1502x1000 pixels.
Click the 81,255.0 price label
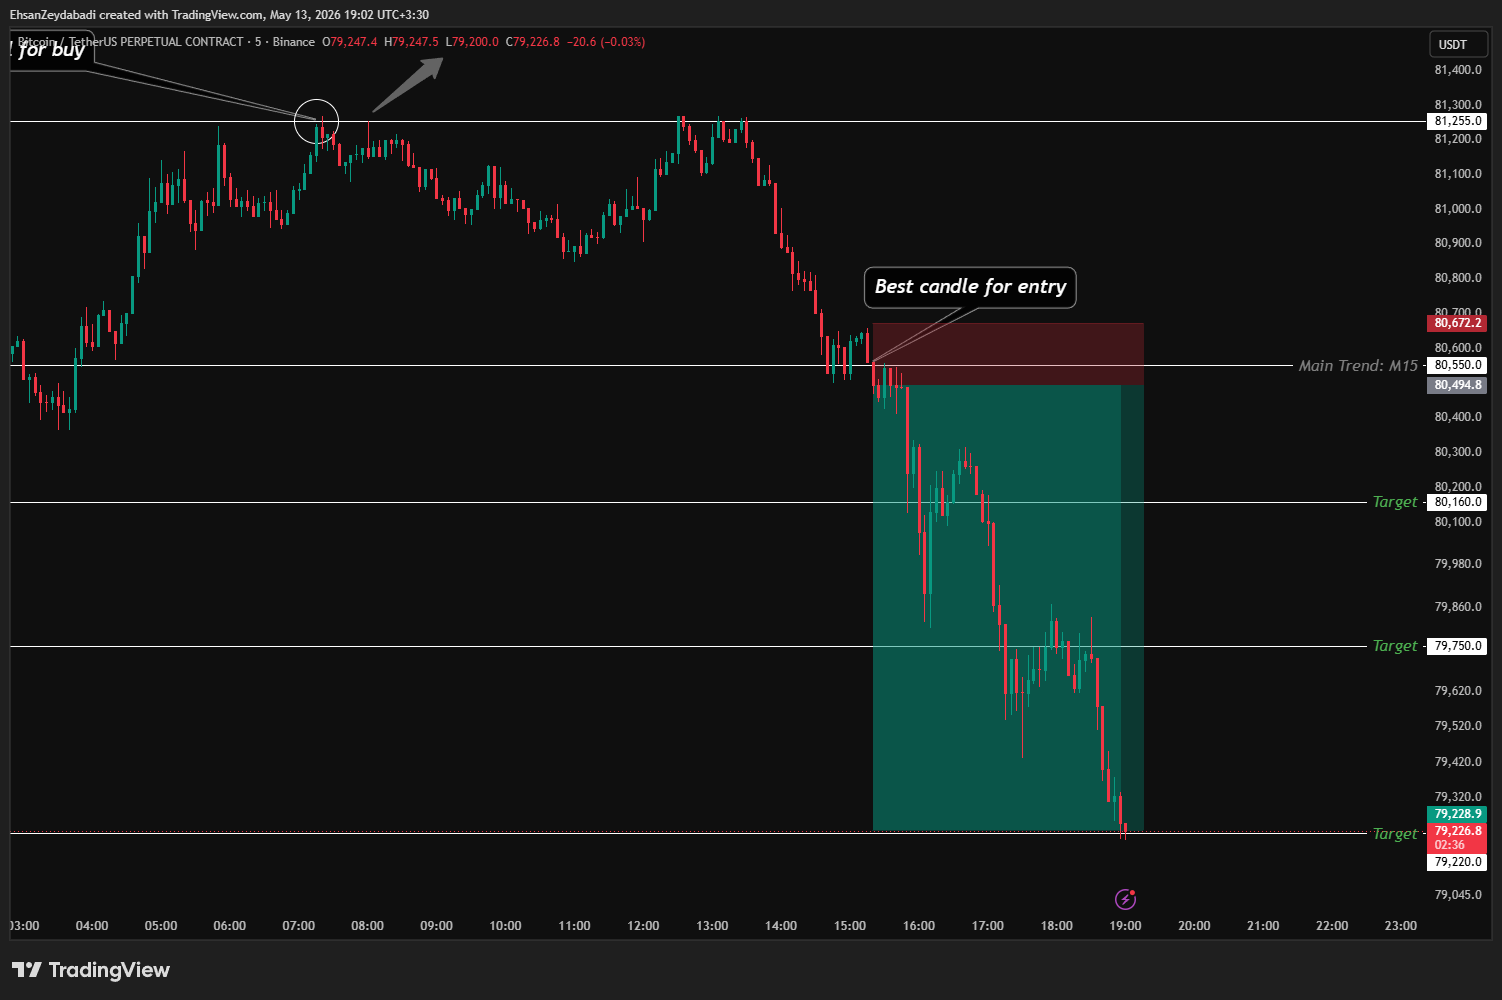click(1457, 121)
